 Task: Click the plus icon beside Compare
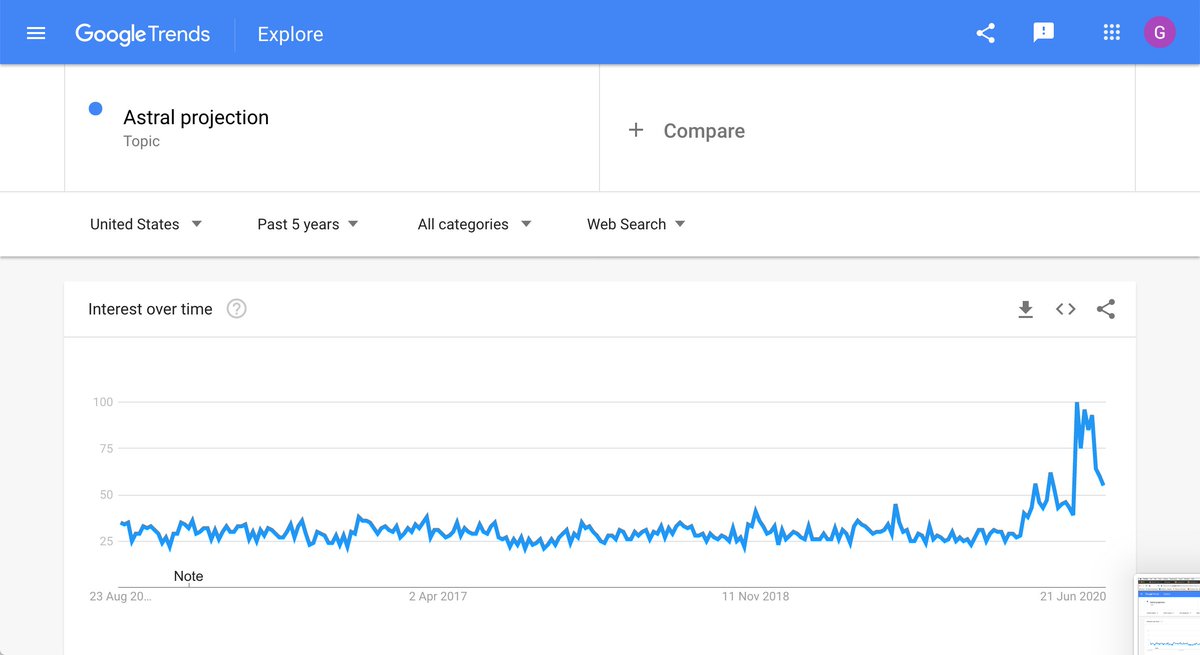click(x=635, y=130)
